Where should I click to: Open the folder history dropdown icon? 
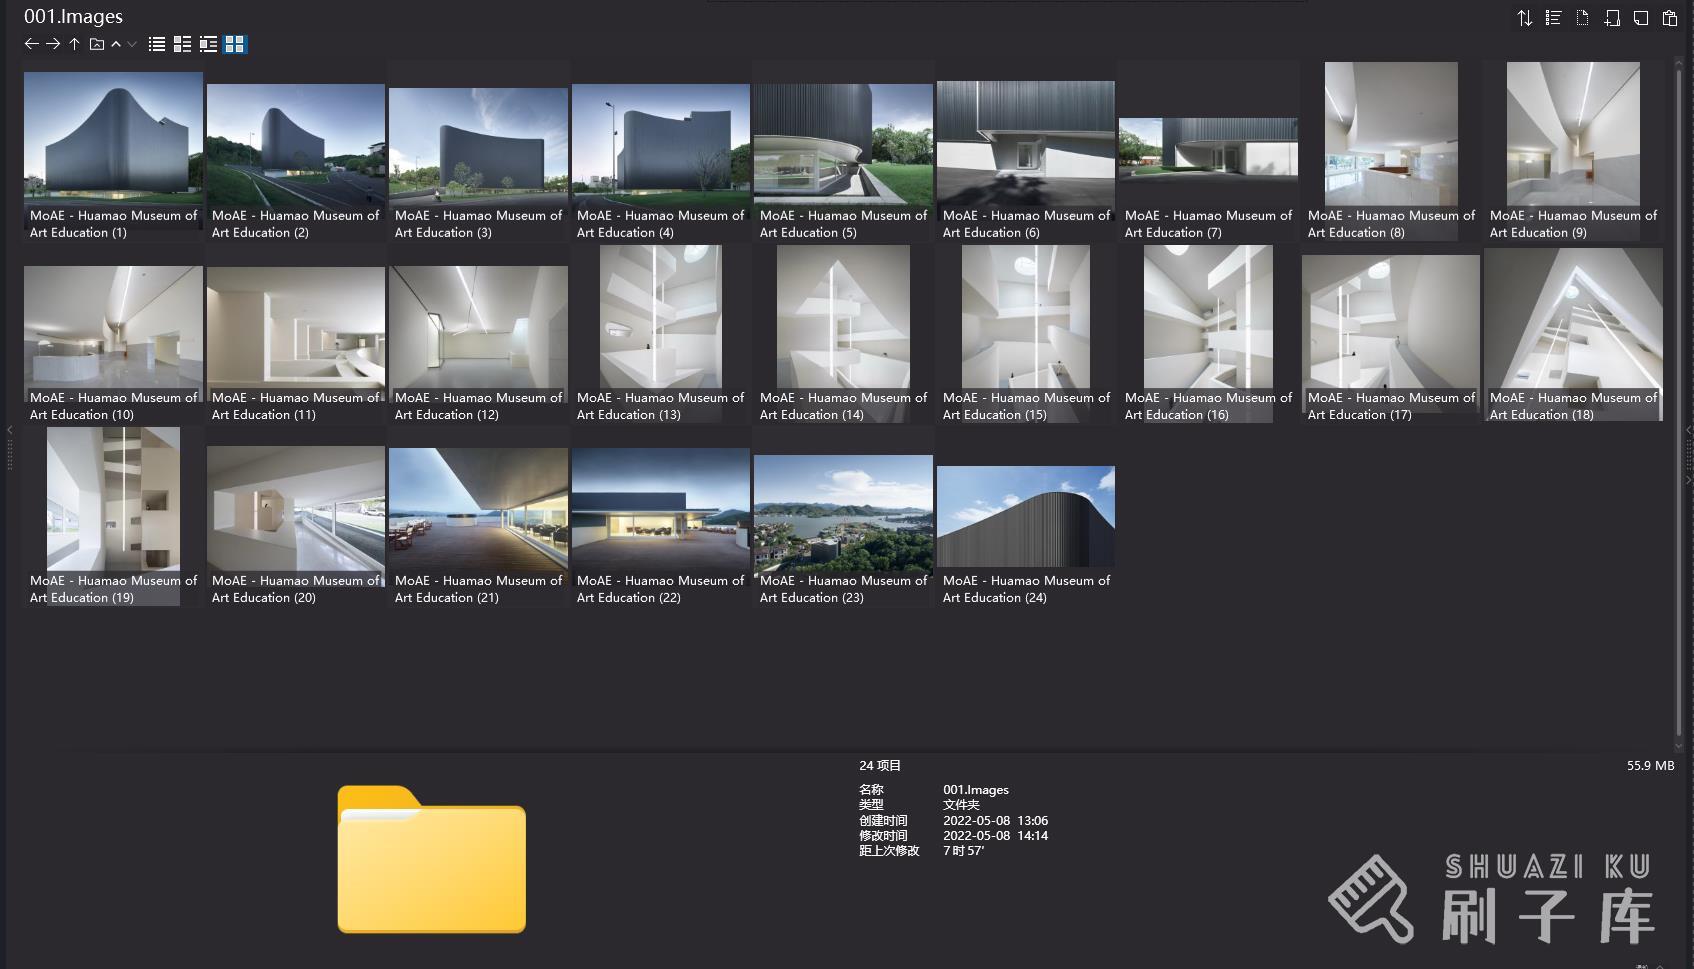(97, 44)
